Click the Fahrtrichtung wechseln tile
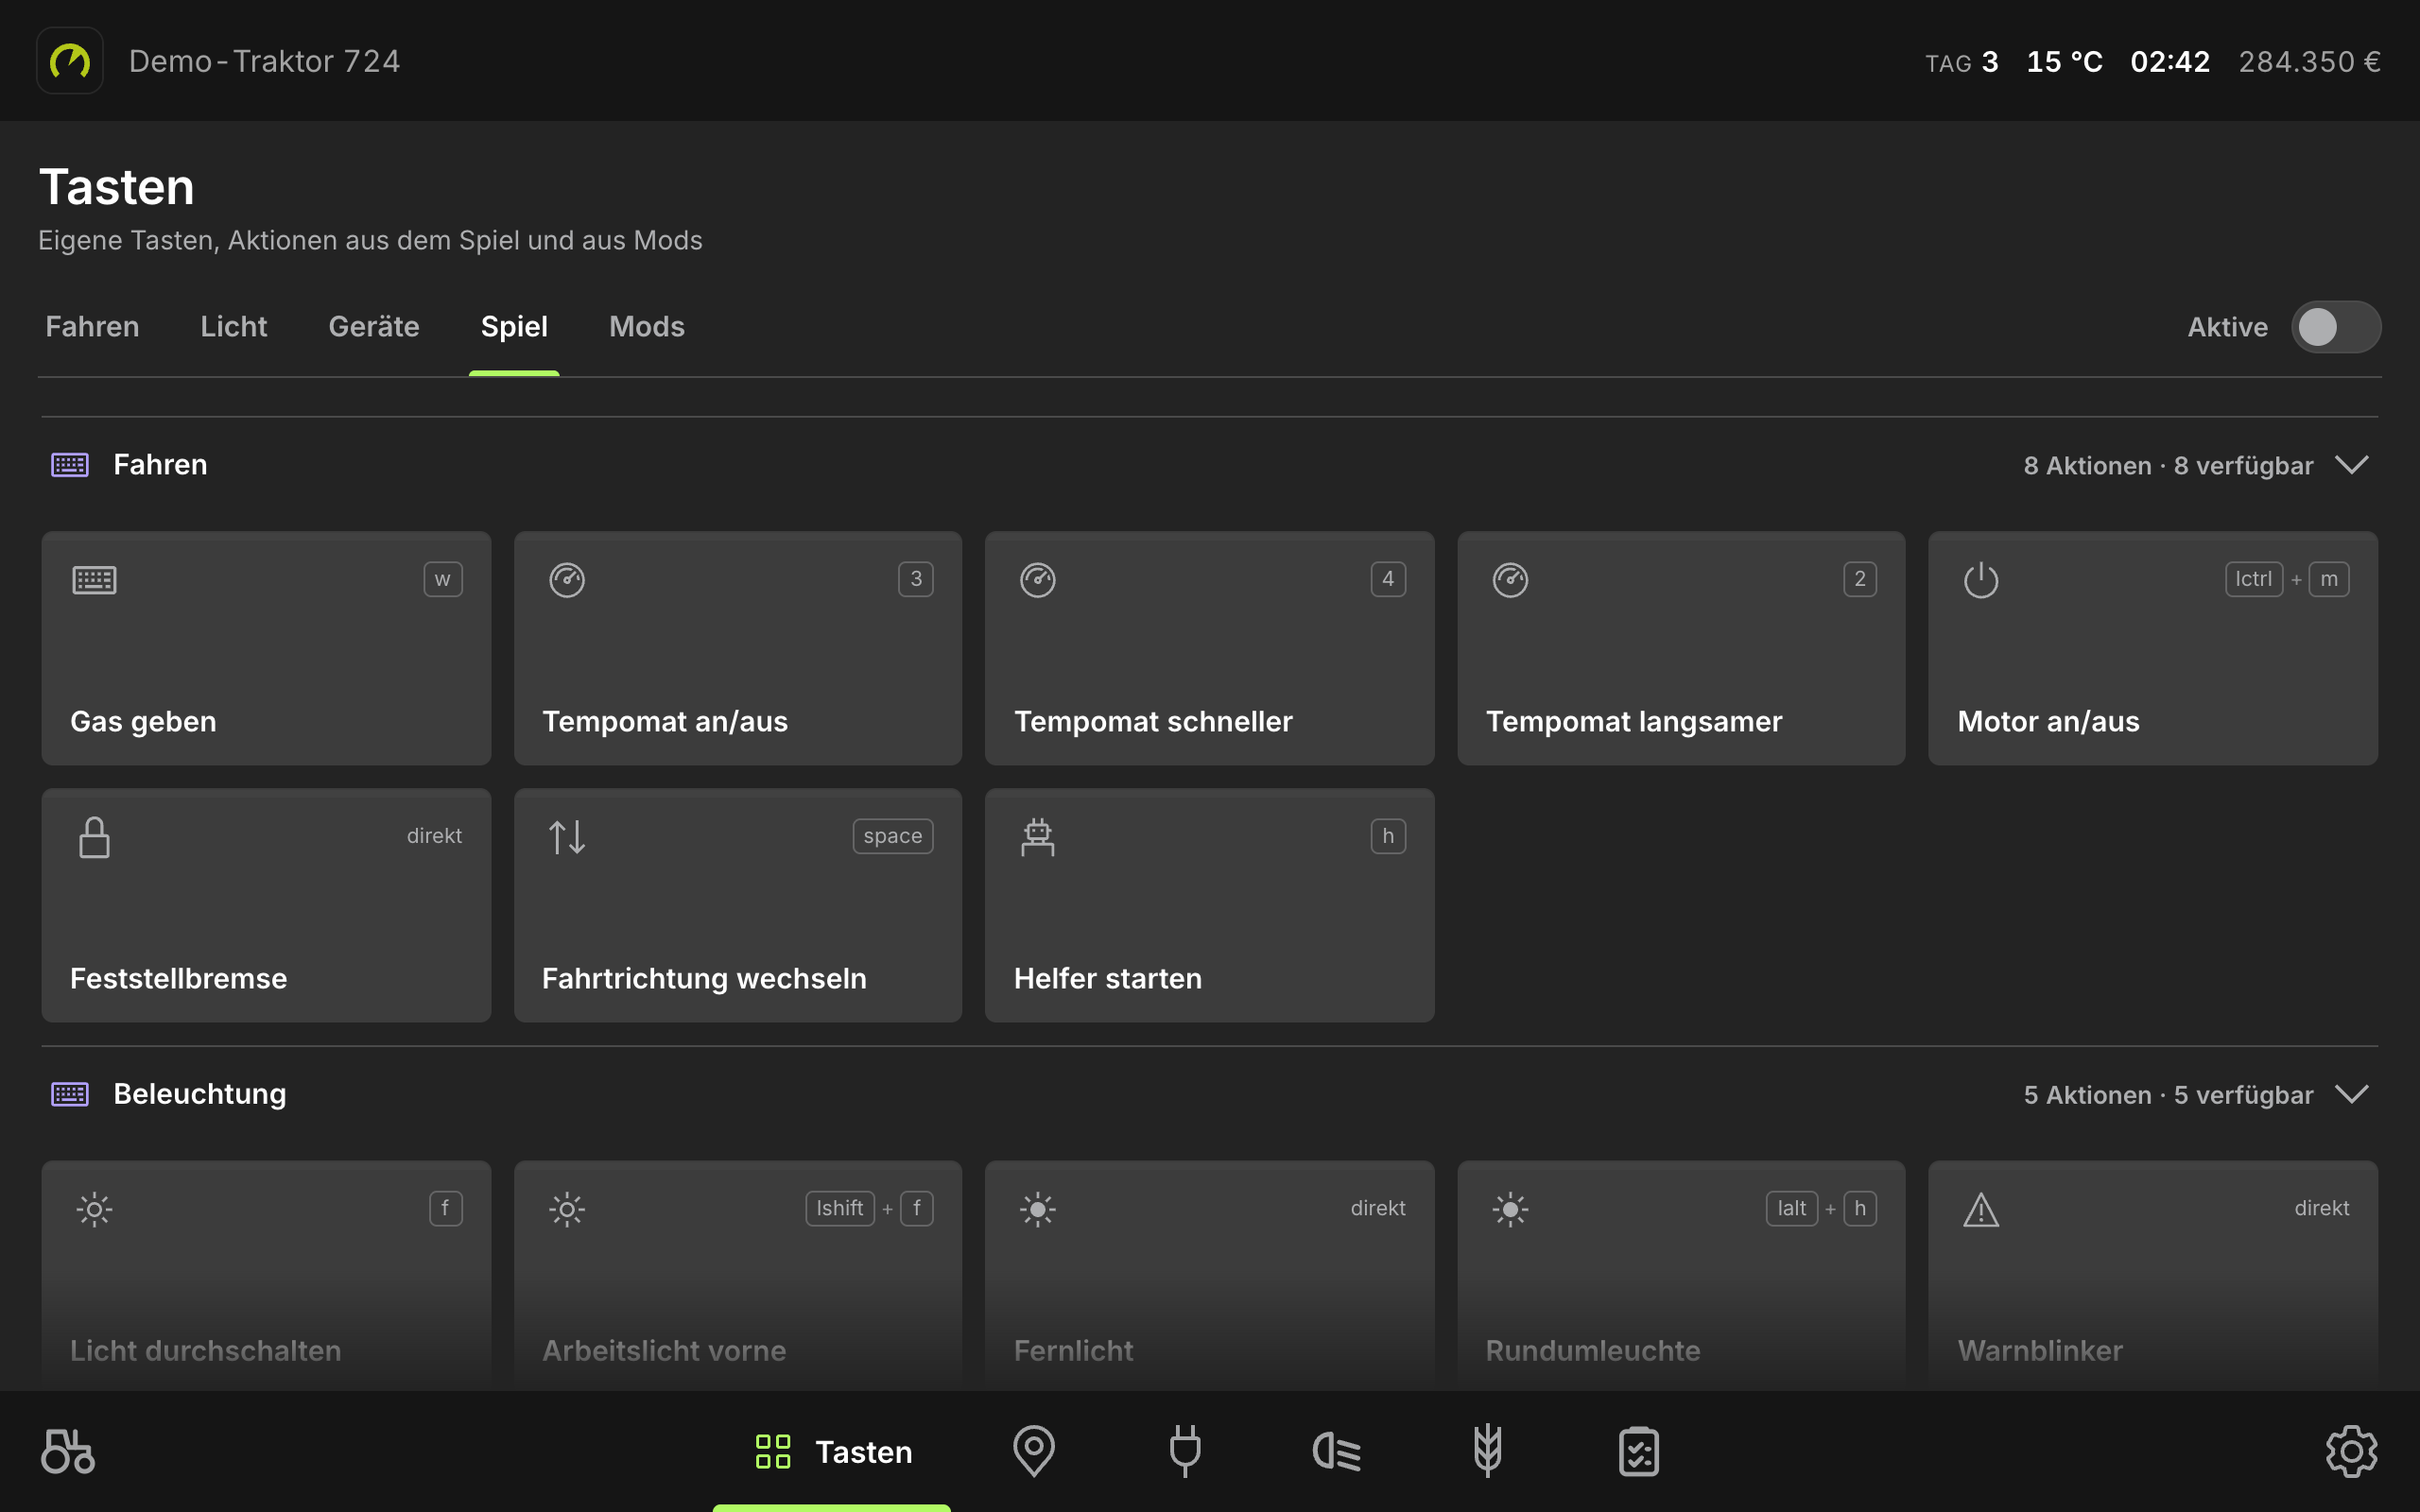2420x1512 pixels. [x=738, y=906]
